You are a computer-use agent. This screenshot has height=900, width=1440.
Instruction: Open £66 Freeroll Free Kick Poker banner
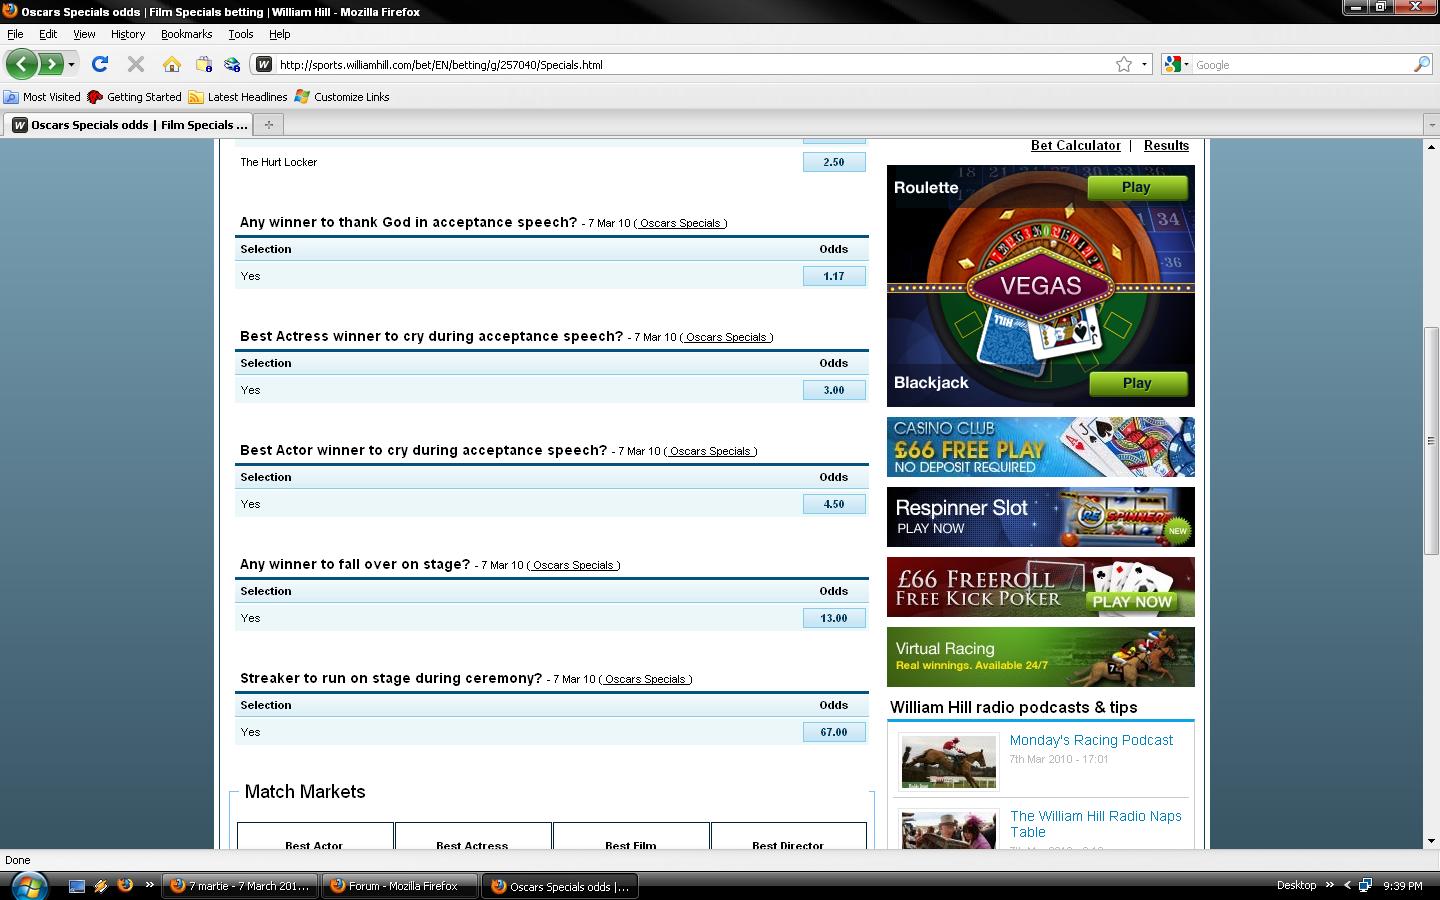click(1040, 587)
